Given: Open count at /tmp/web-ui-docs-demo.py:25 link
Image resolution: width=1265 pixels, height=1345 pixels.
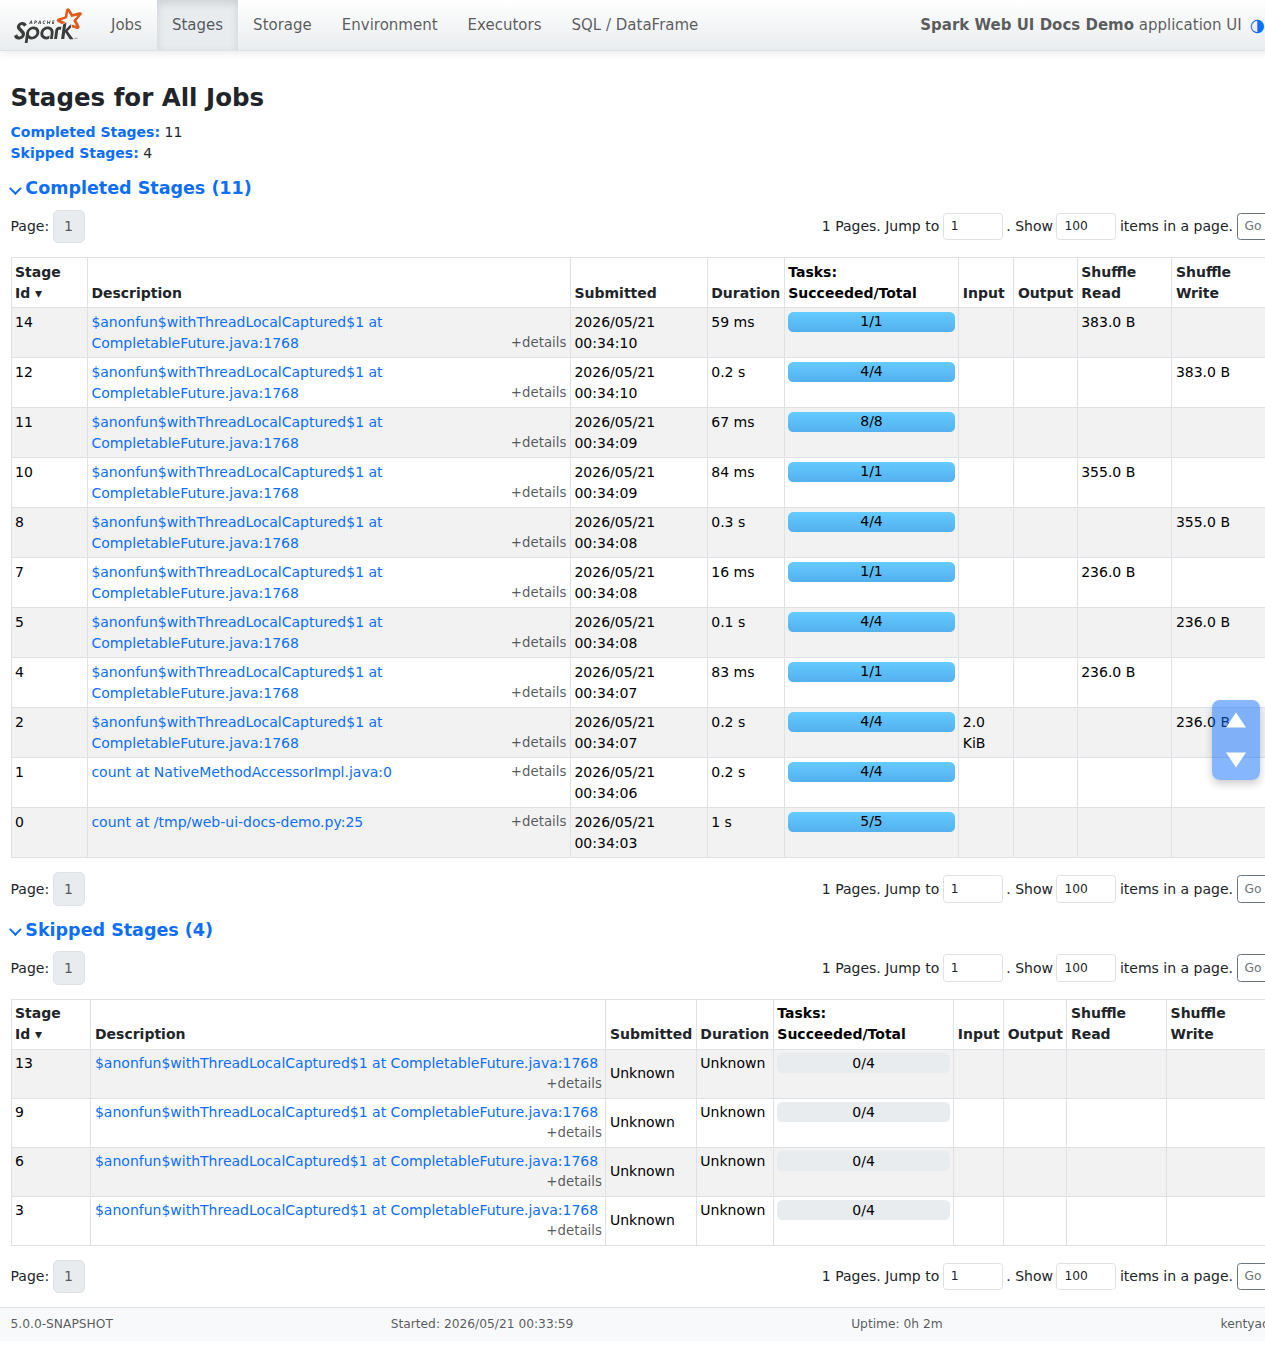Looking at the screenshot, I should click(227, 822).
